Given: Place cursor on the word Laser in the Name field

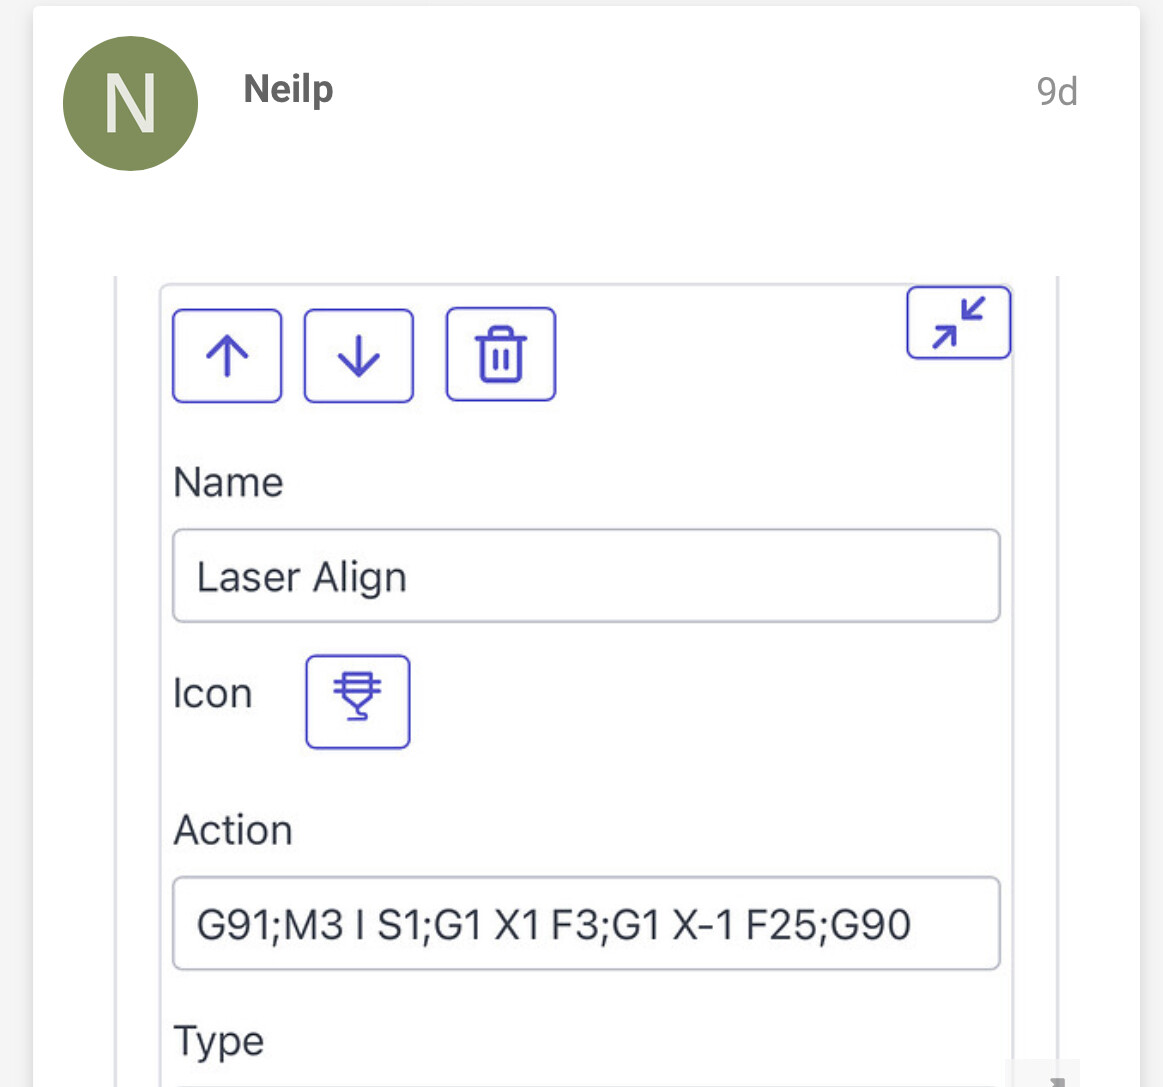Looking at the screenshot, I should [248, 577].
